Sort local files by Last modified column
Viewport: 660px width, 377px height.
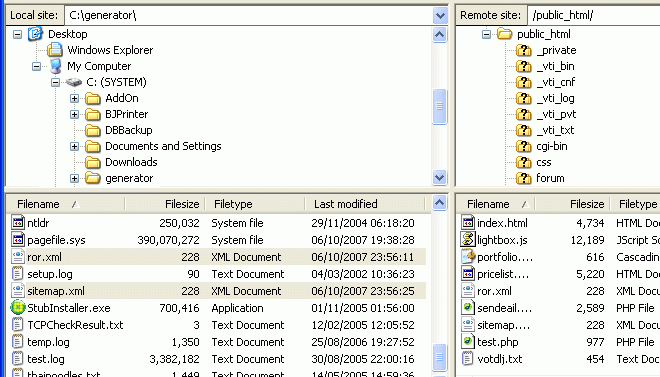pyautogui.click(x=365, y=204)
